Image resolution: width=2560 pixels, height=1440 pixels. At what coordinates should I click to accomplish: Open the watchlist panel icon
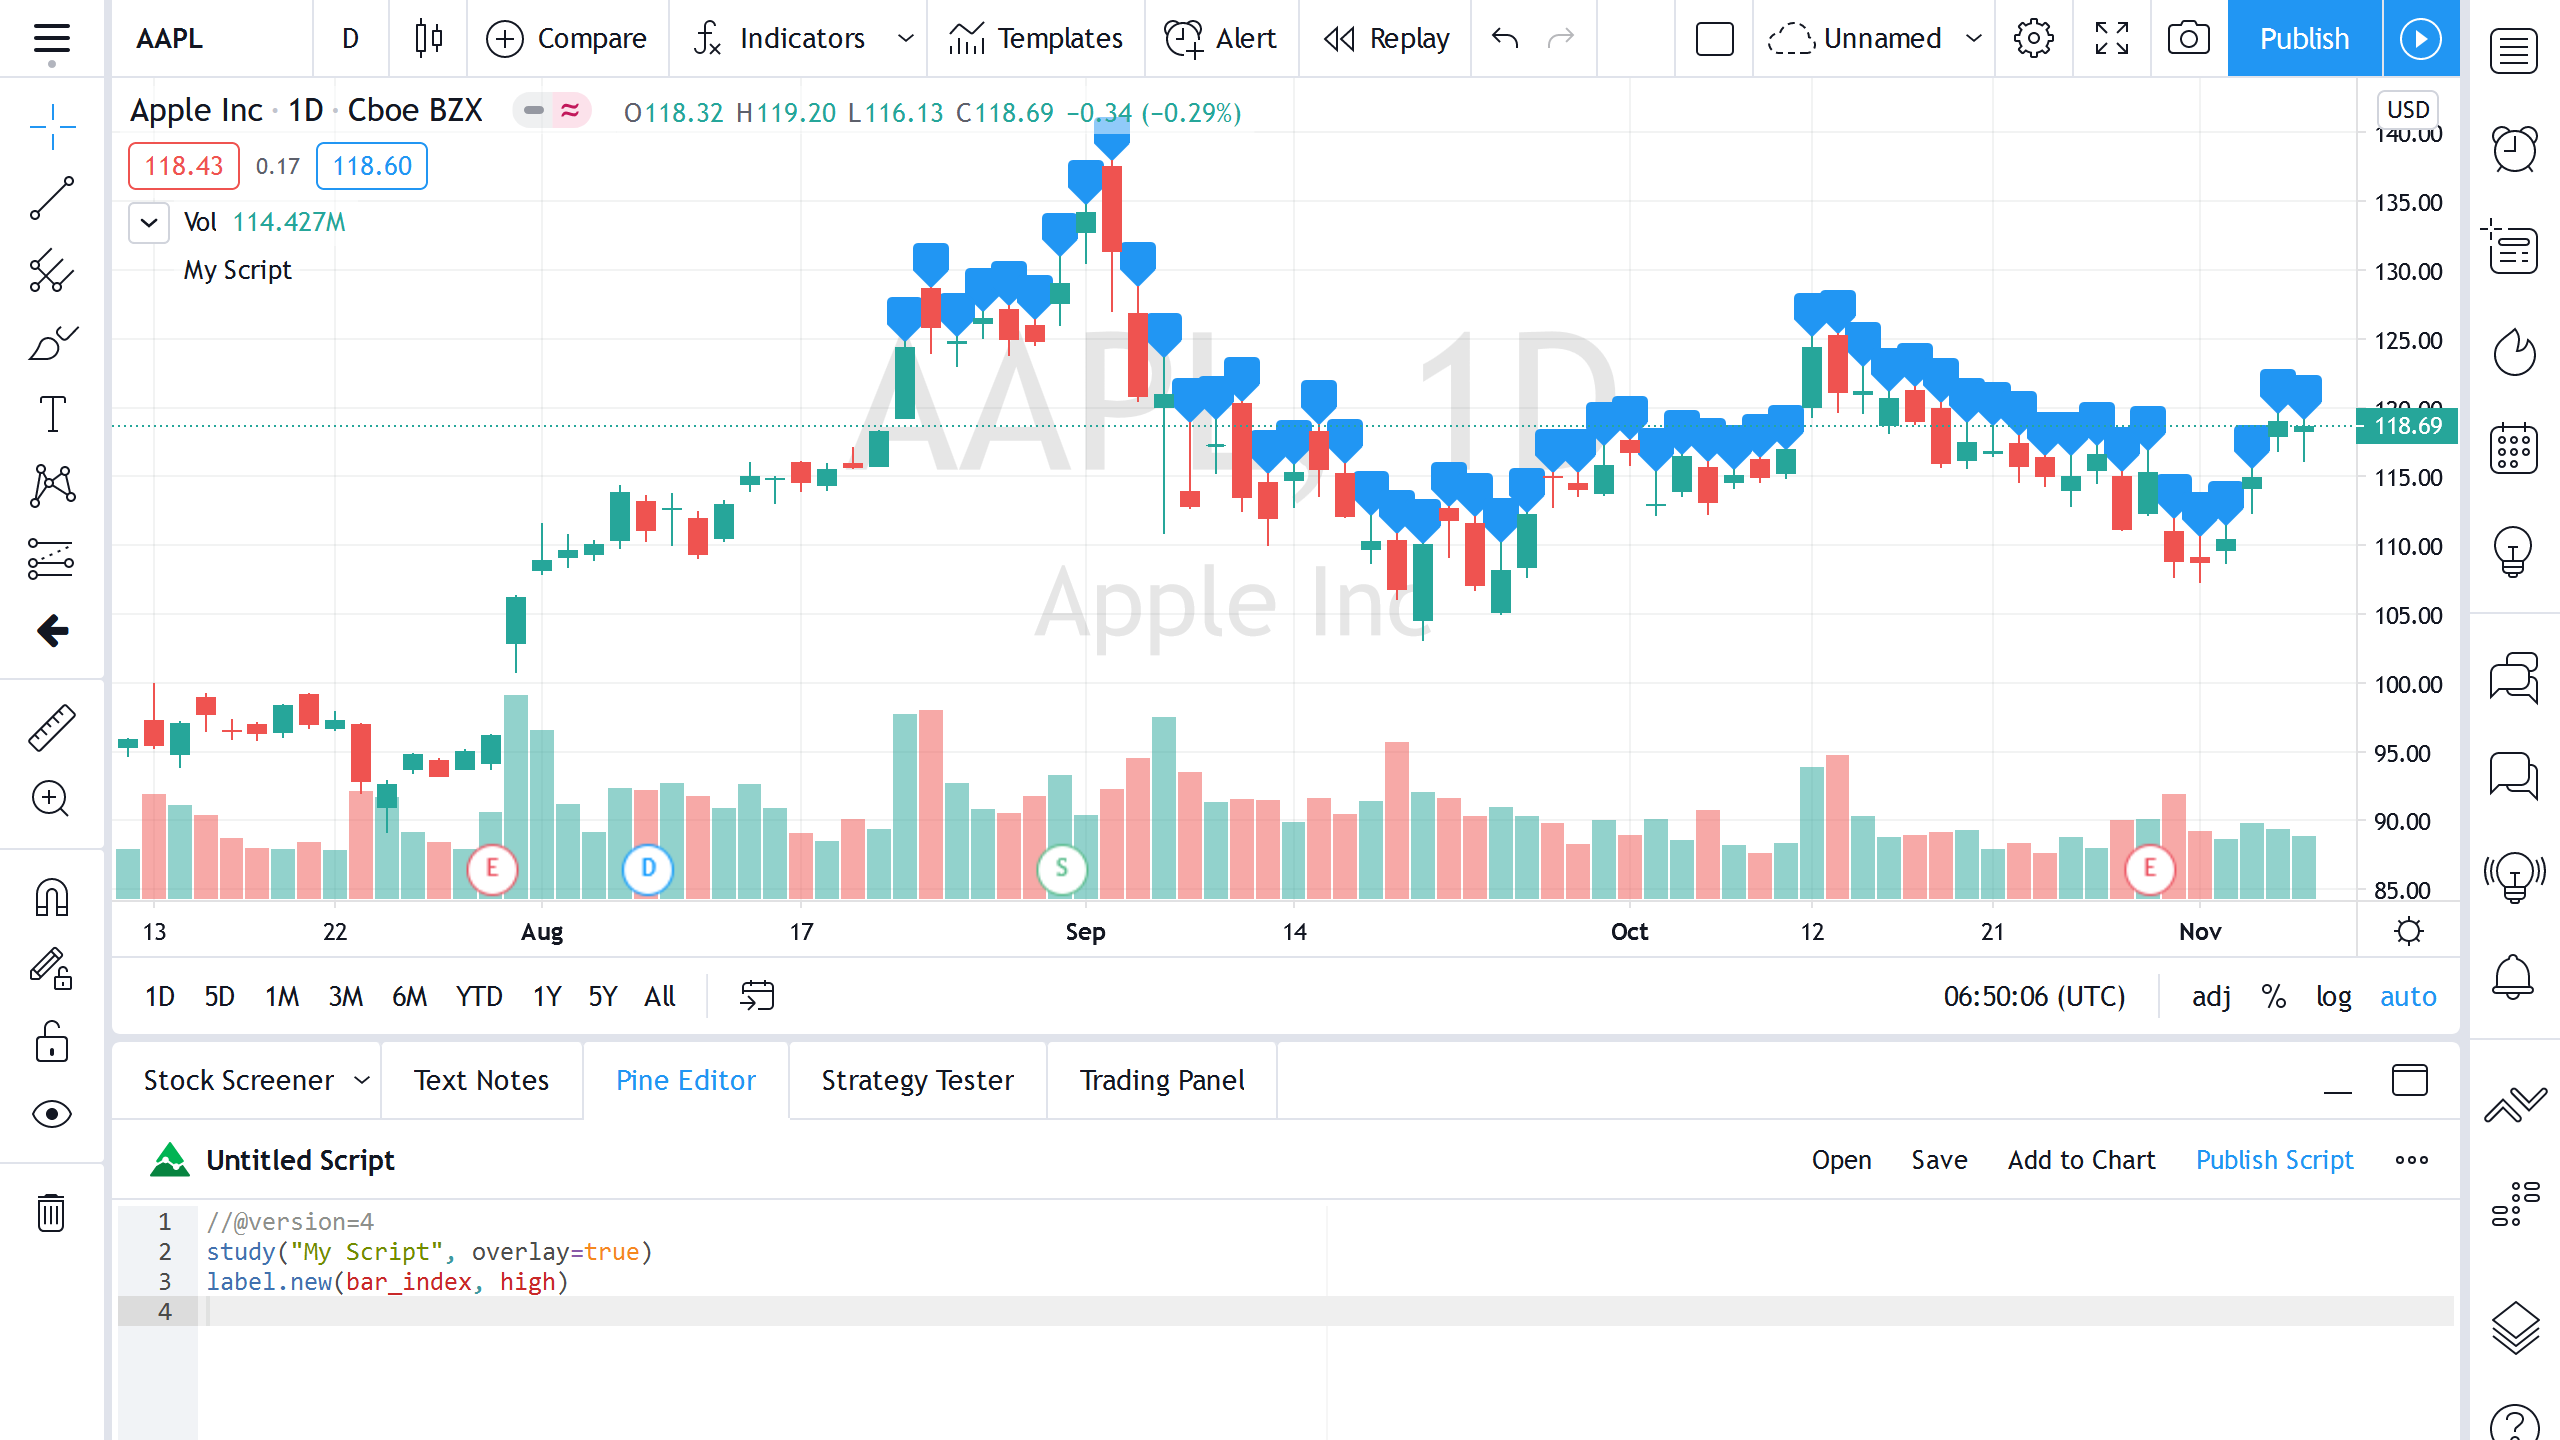pos(2514,52)
